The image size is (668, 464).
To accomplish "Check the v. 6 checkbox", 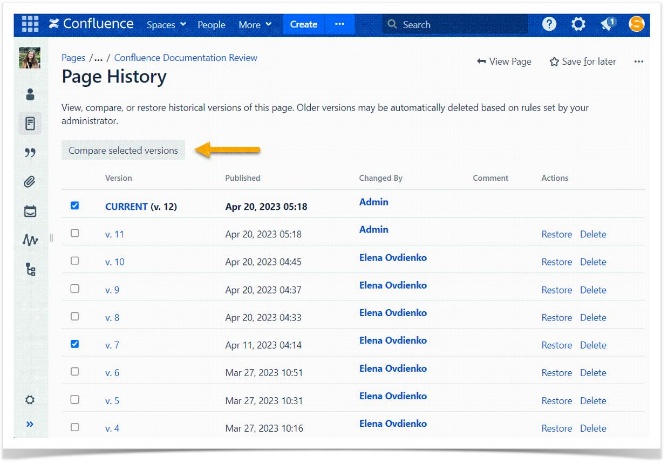I will point(75,372).
